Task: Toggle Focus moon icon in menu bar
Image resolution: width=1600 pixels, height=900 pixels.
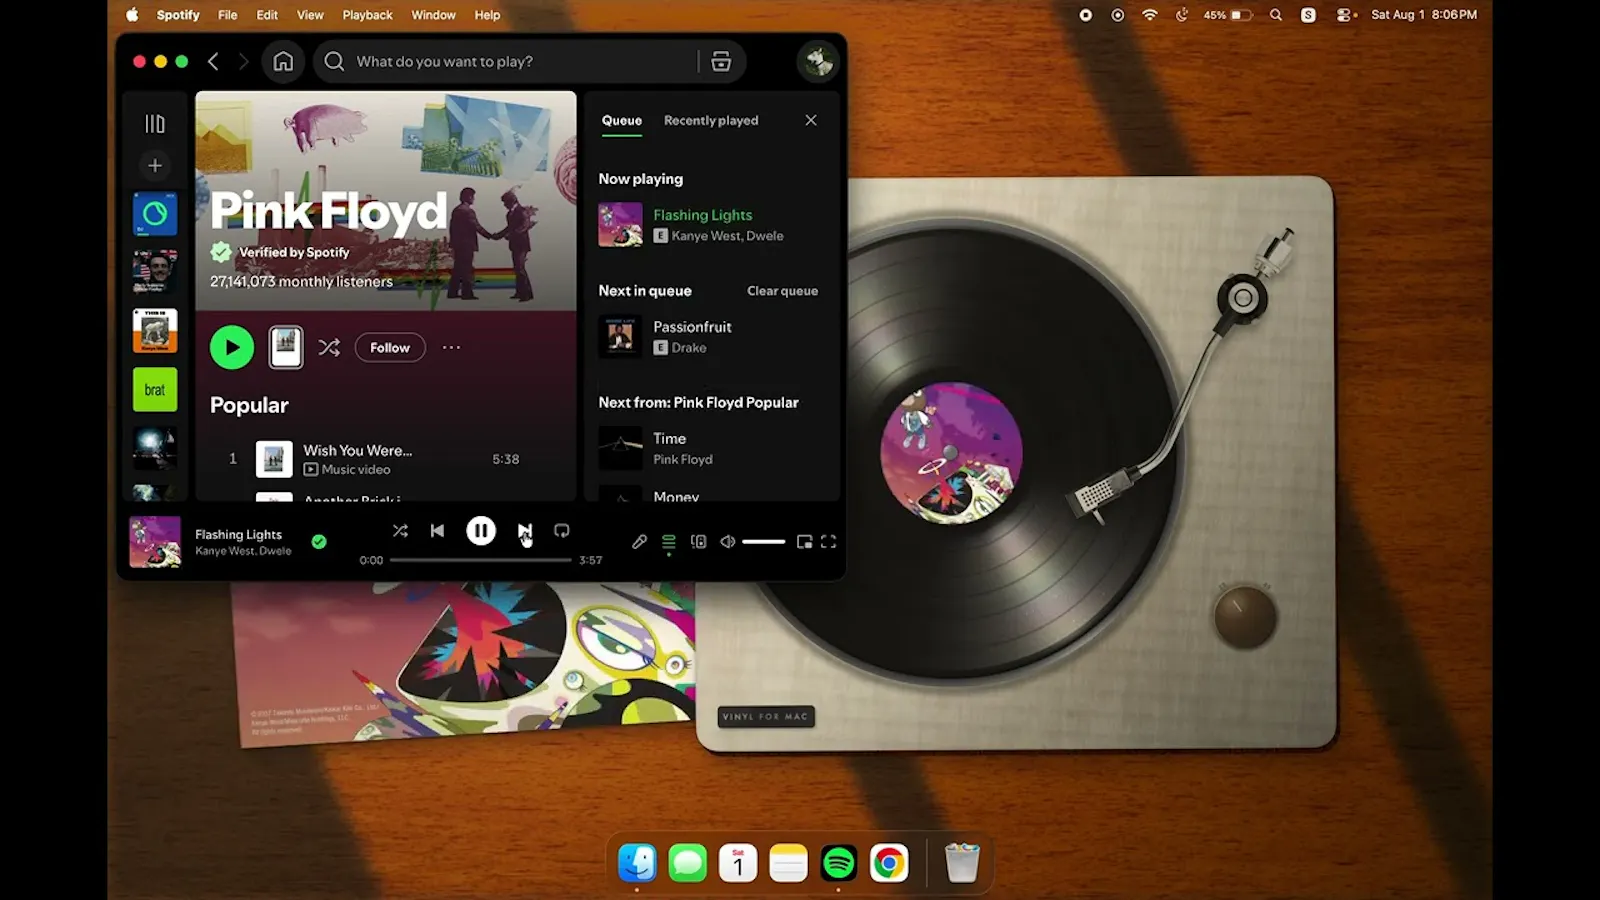Action: click(x=1182, y=15)
